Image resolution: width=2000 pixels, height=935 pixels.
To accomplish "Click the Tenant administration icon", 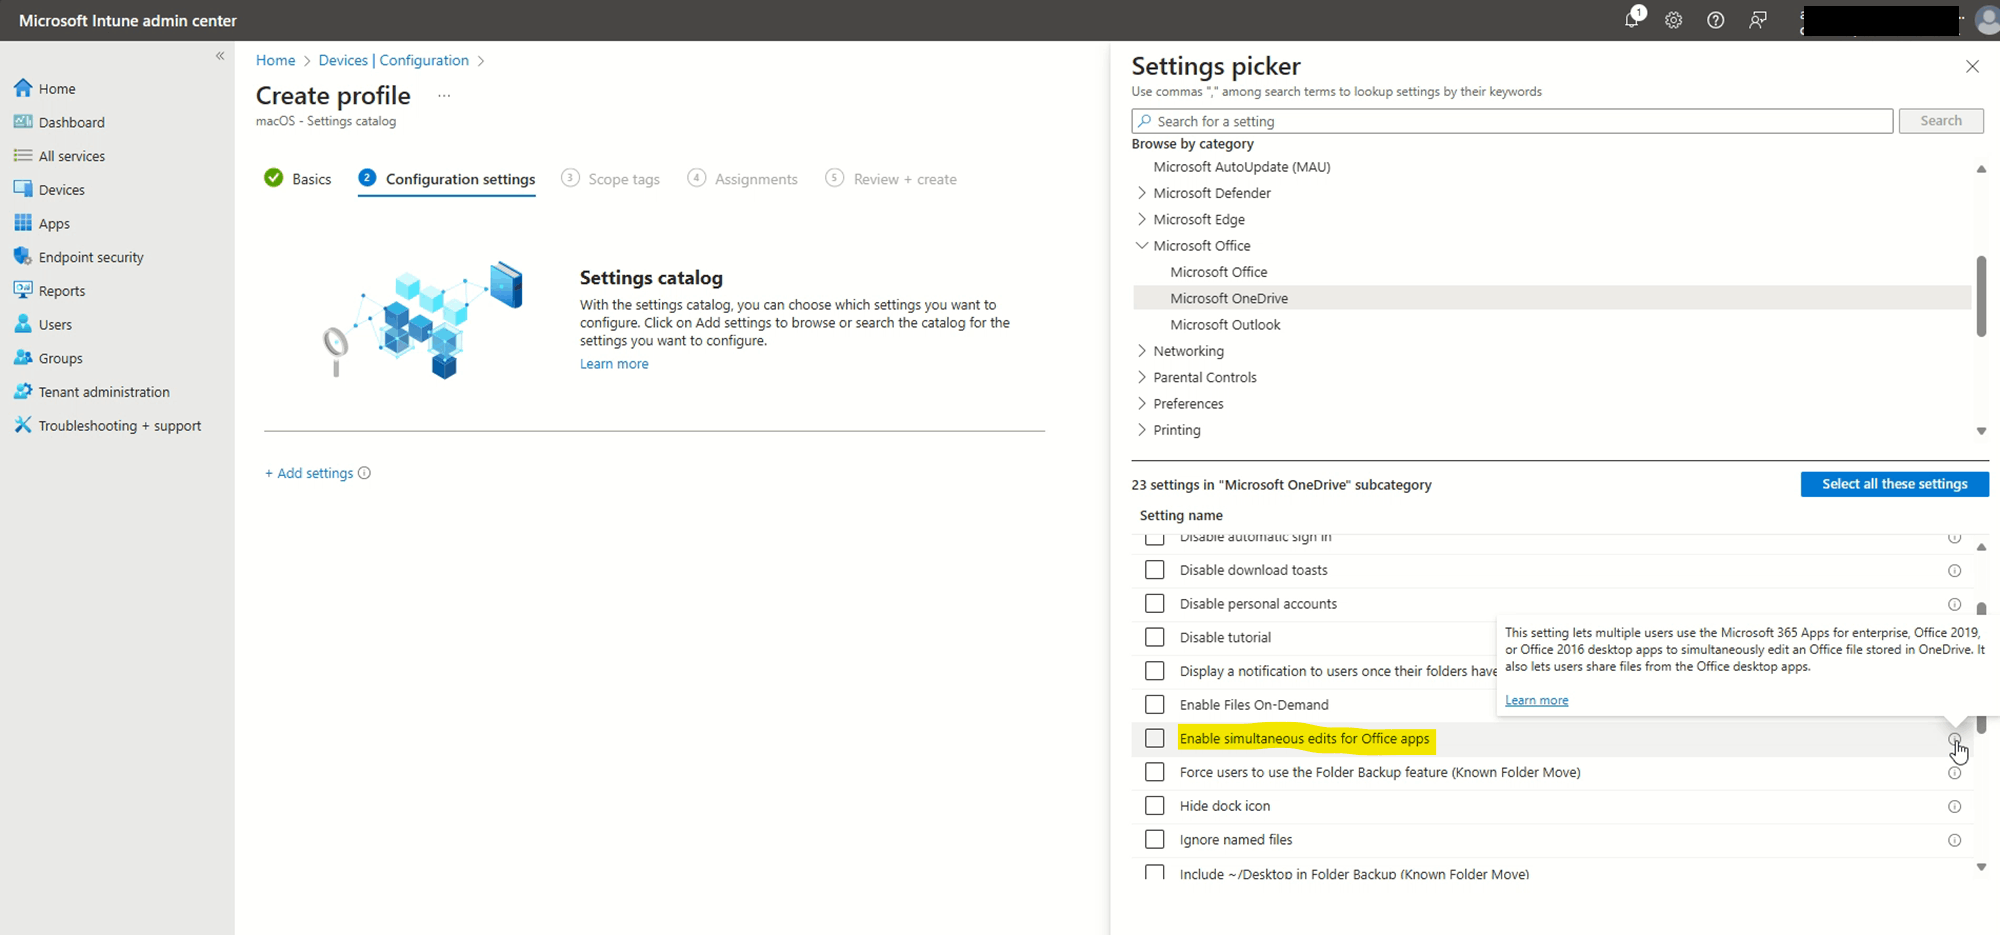I will click(x=23, y=392).
